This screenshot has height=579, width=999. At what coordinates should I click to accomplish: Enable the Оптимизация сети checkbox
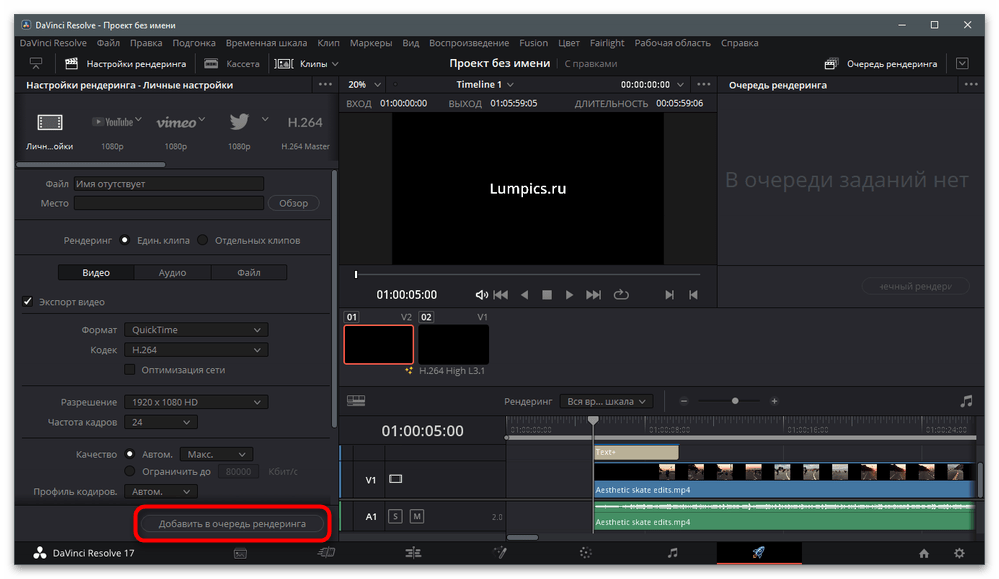click(129, 370)
